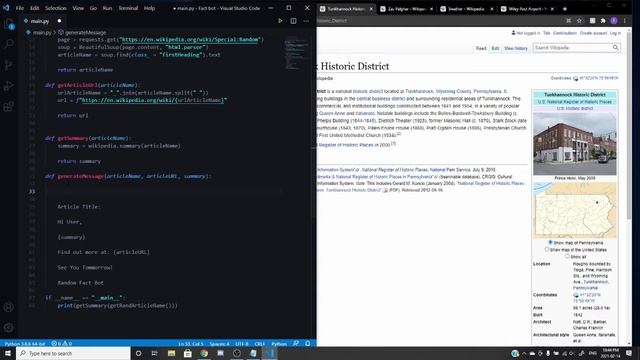The image size is (640, 360).
Task: Open Chrome three-dot menu
Action: point(624,20)
